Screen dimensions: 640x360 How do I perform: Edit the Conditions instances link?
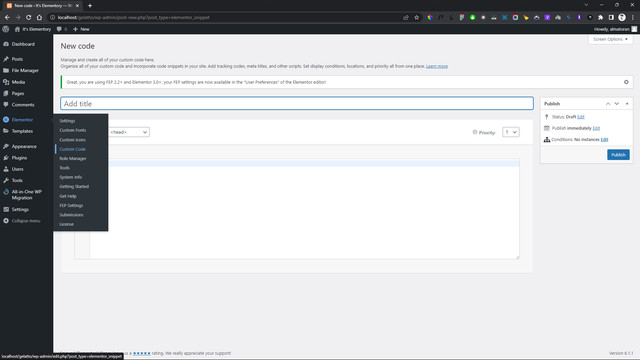604,140
